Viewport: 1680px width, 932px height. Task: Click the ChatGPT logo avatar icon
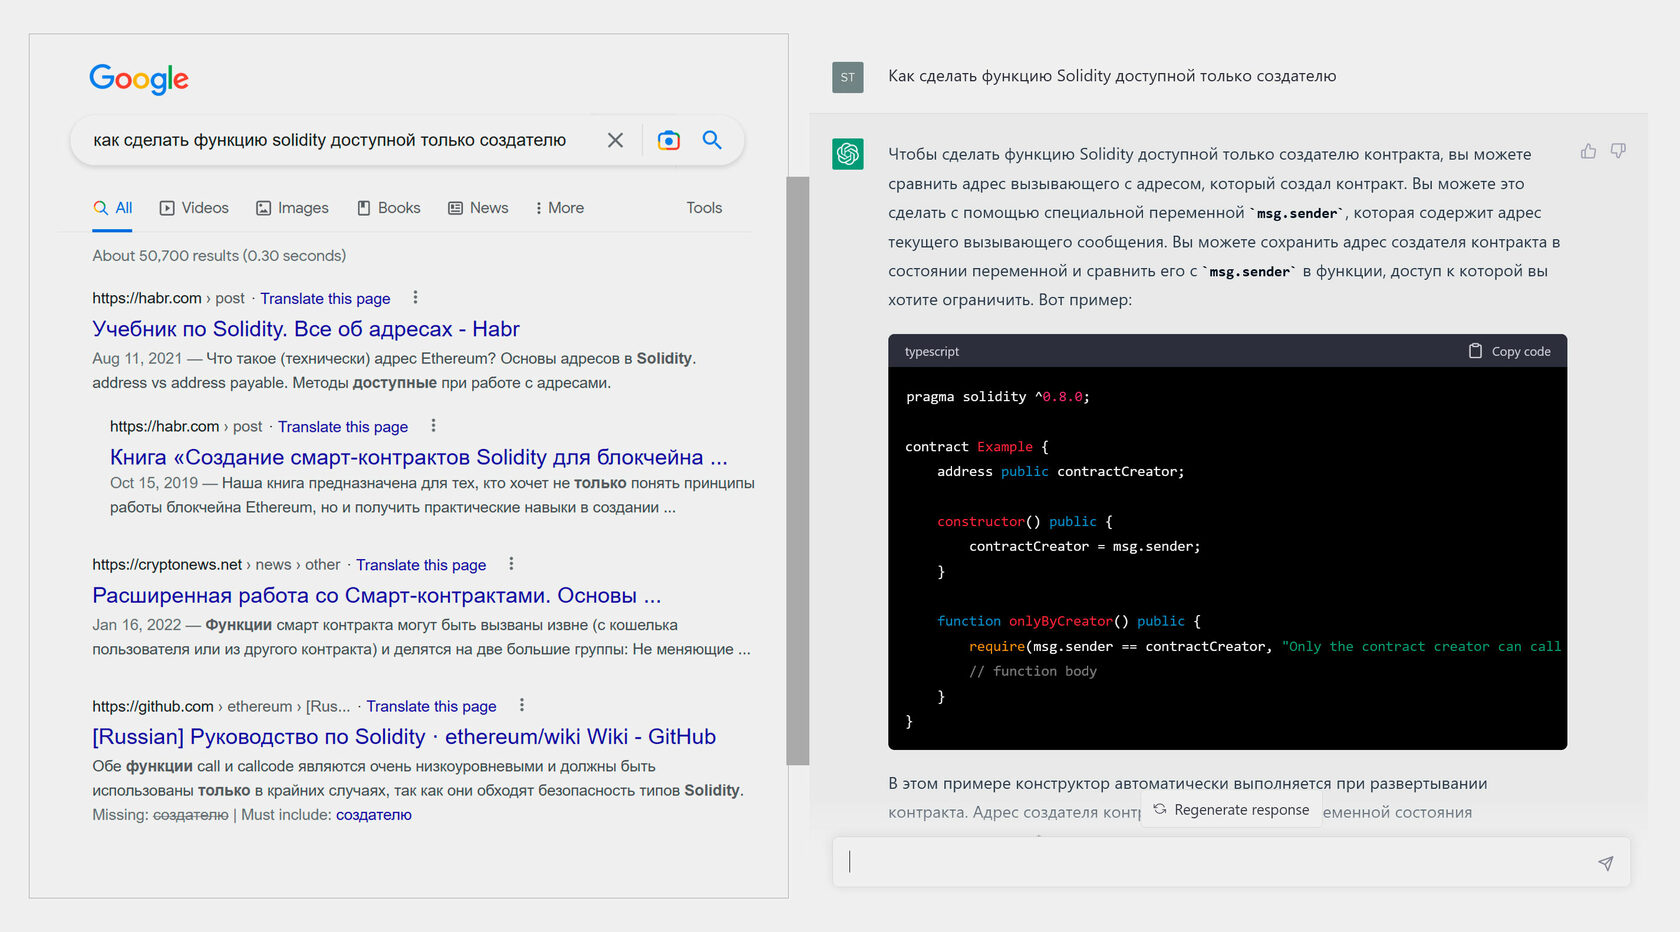pos(848,154)
